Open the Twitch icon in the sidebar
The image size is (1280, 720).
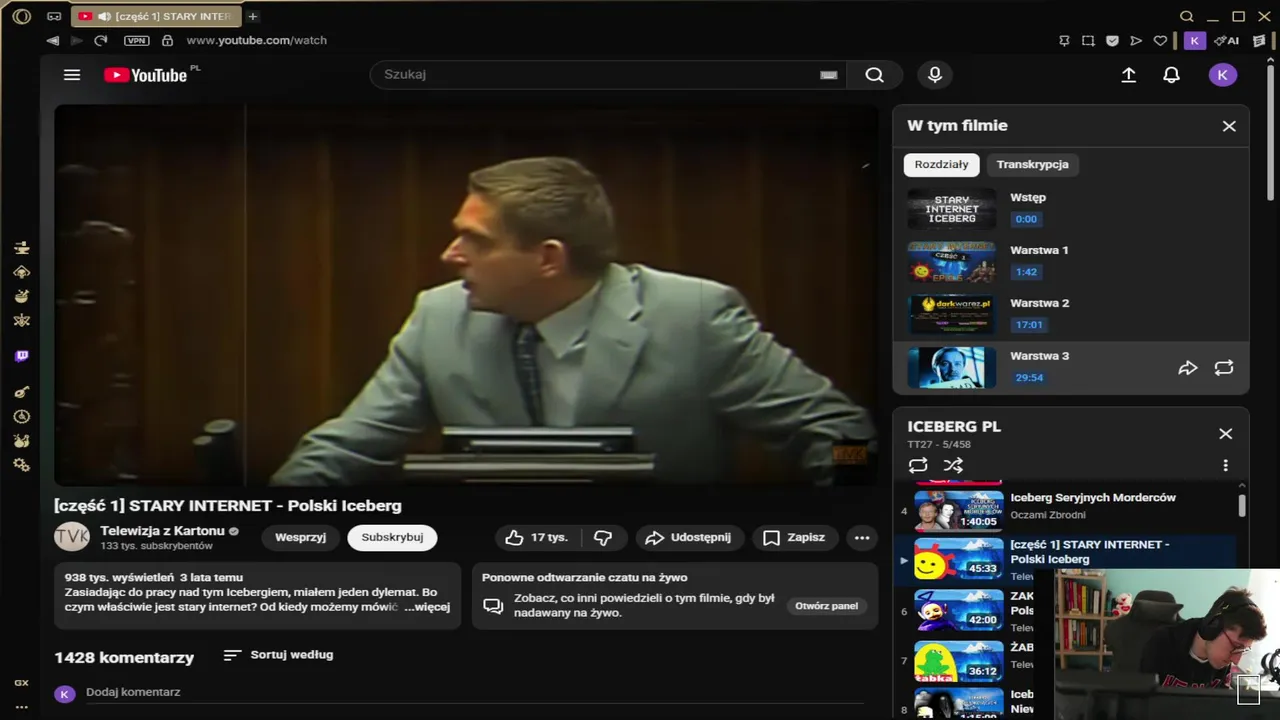tap(21, 356)
